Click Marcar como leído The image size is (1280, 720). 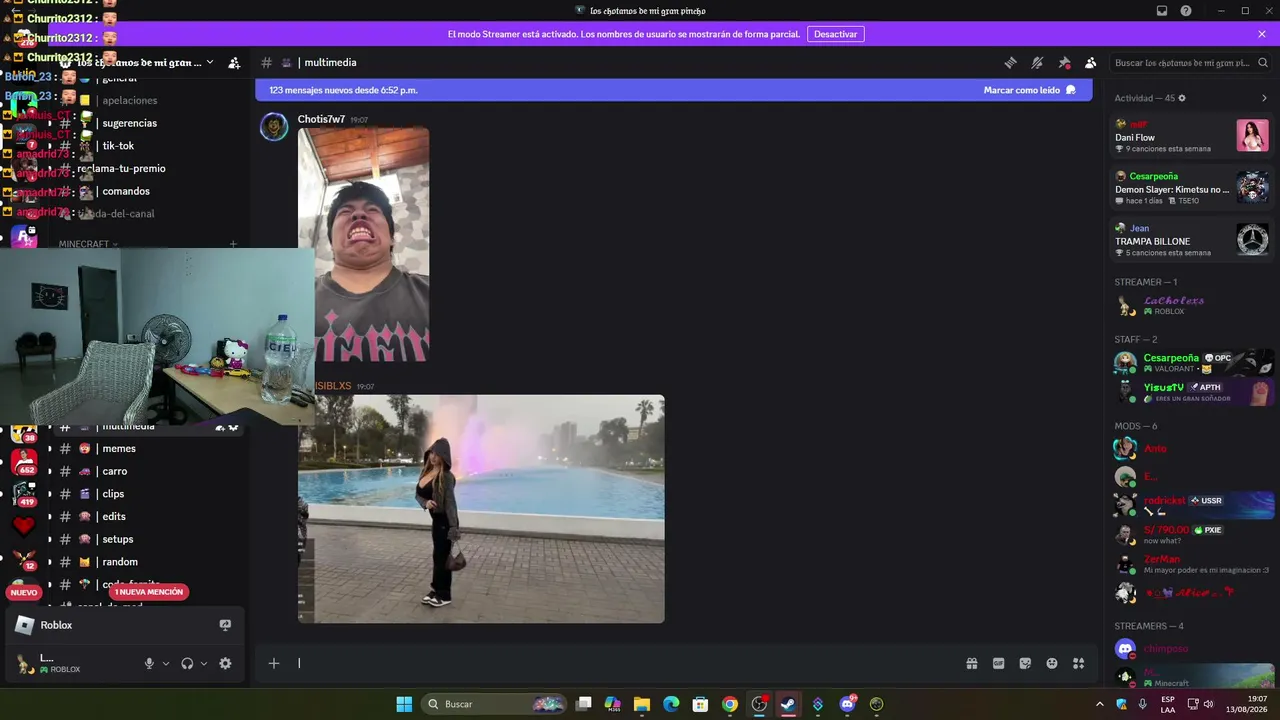click(1030, 90)
